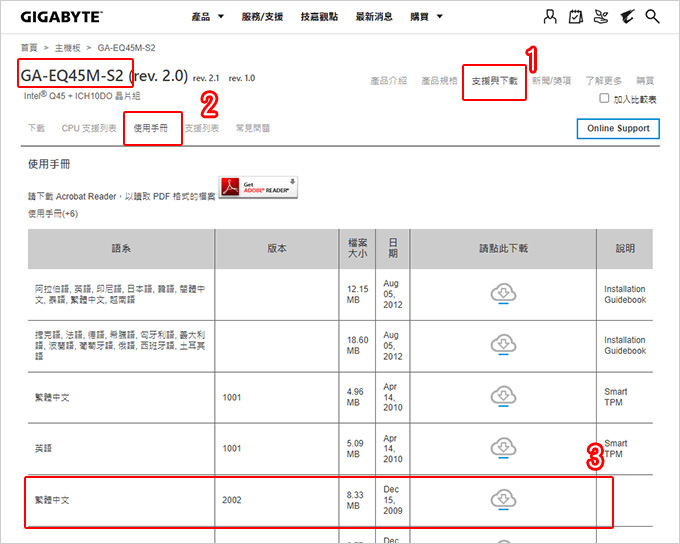Switch to rev. 1.0 link
Image resolution: width=680 pixels, height=544 pixels.
tap(242, 79)
